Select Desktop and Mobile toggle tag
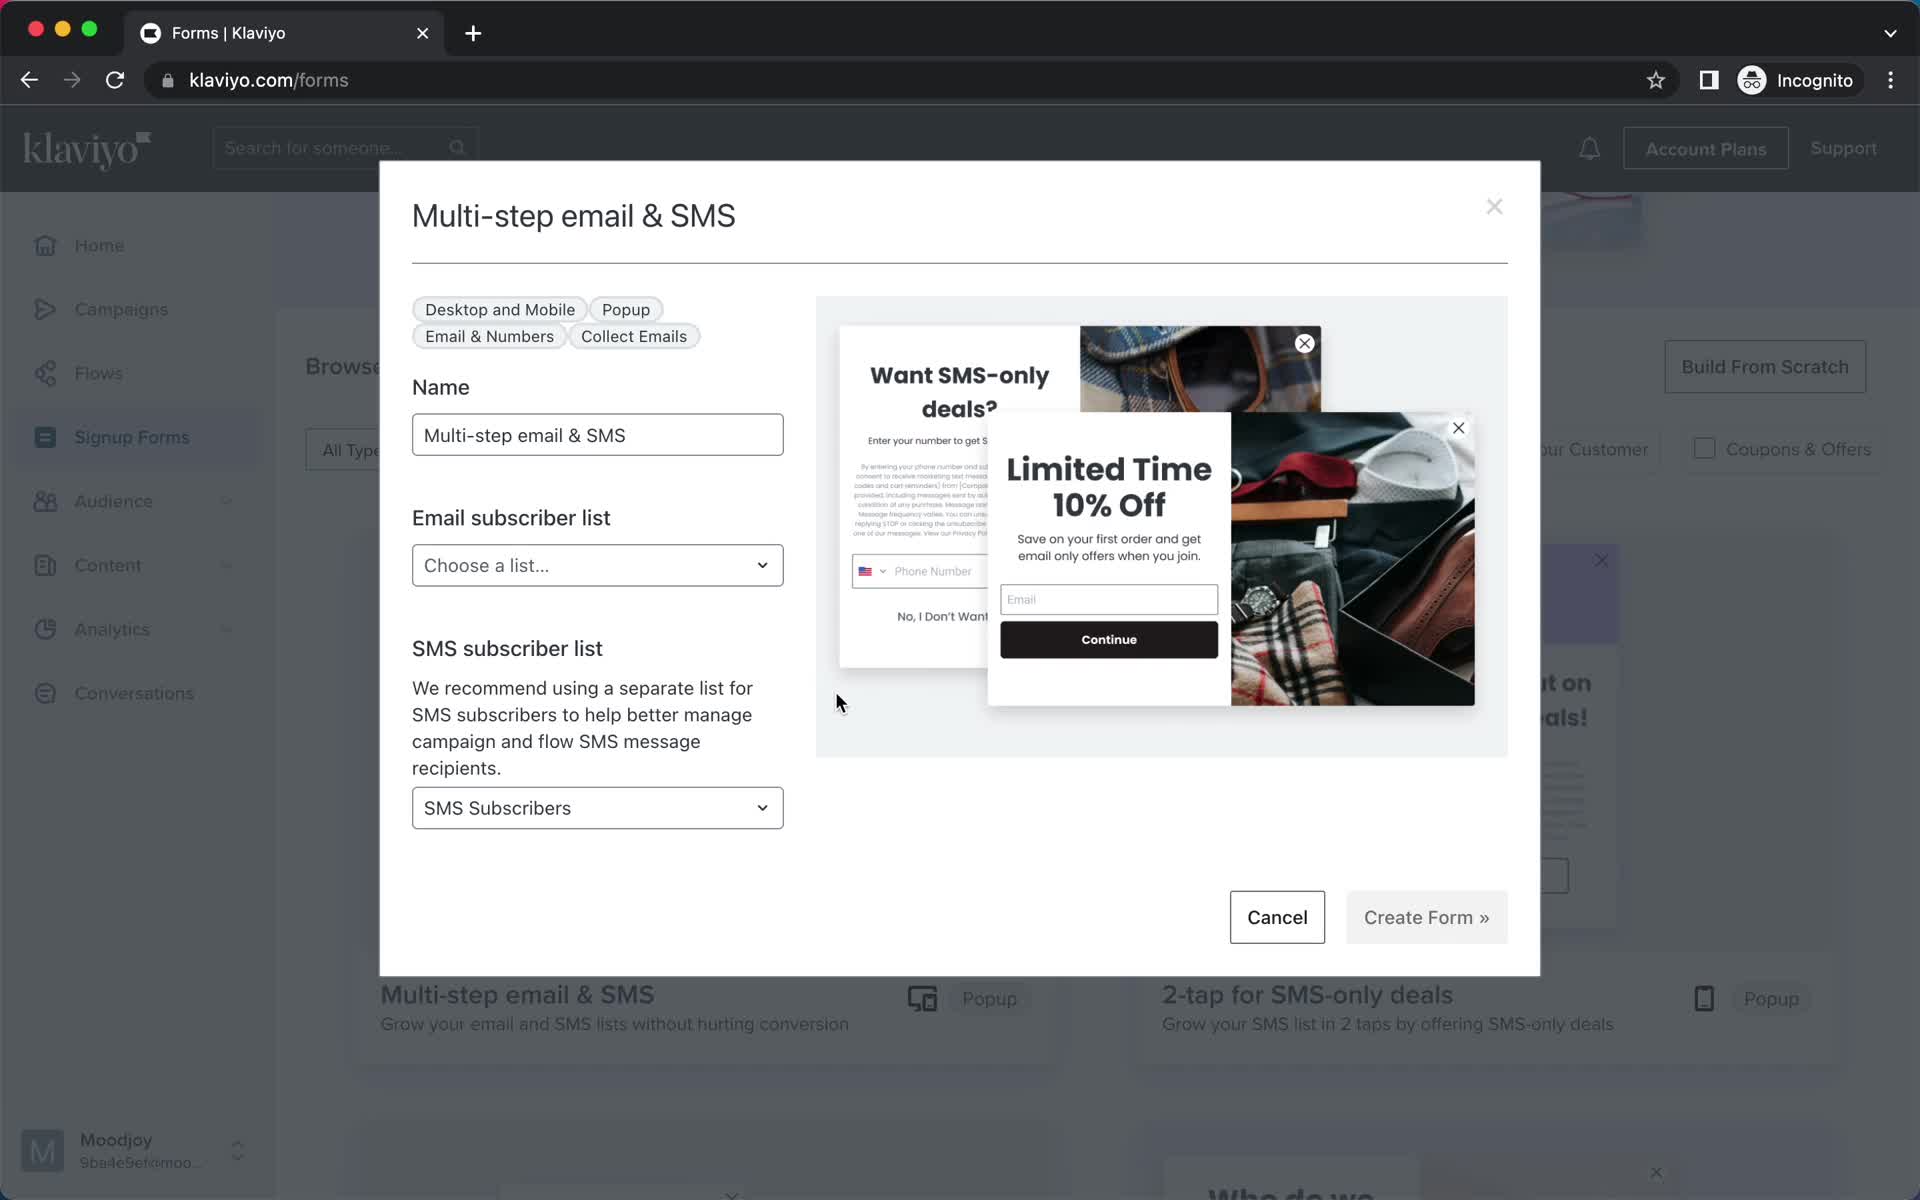 (499, 308)
